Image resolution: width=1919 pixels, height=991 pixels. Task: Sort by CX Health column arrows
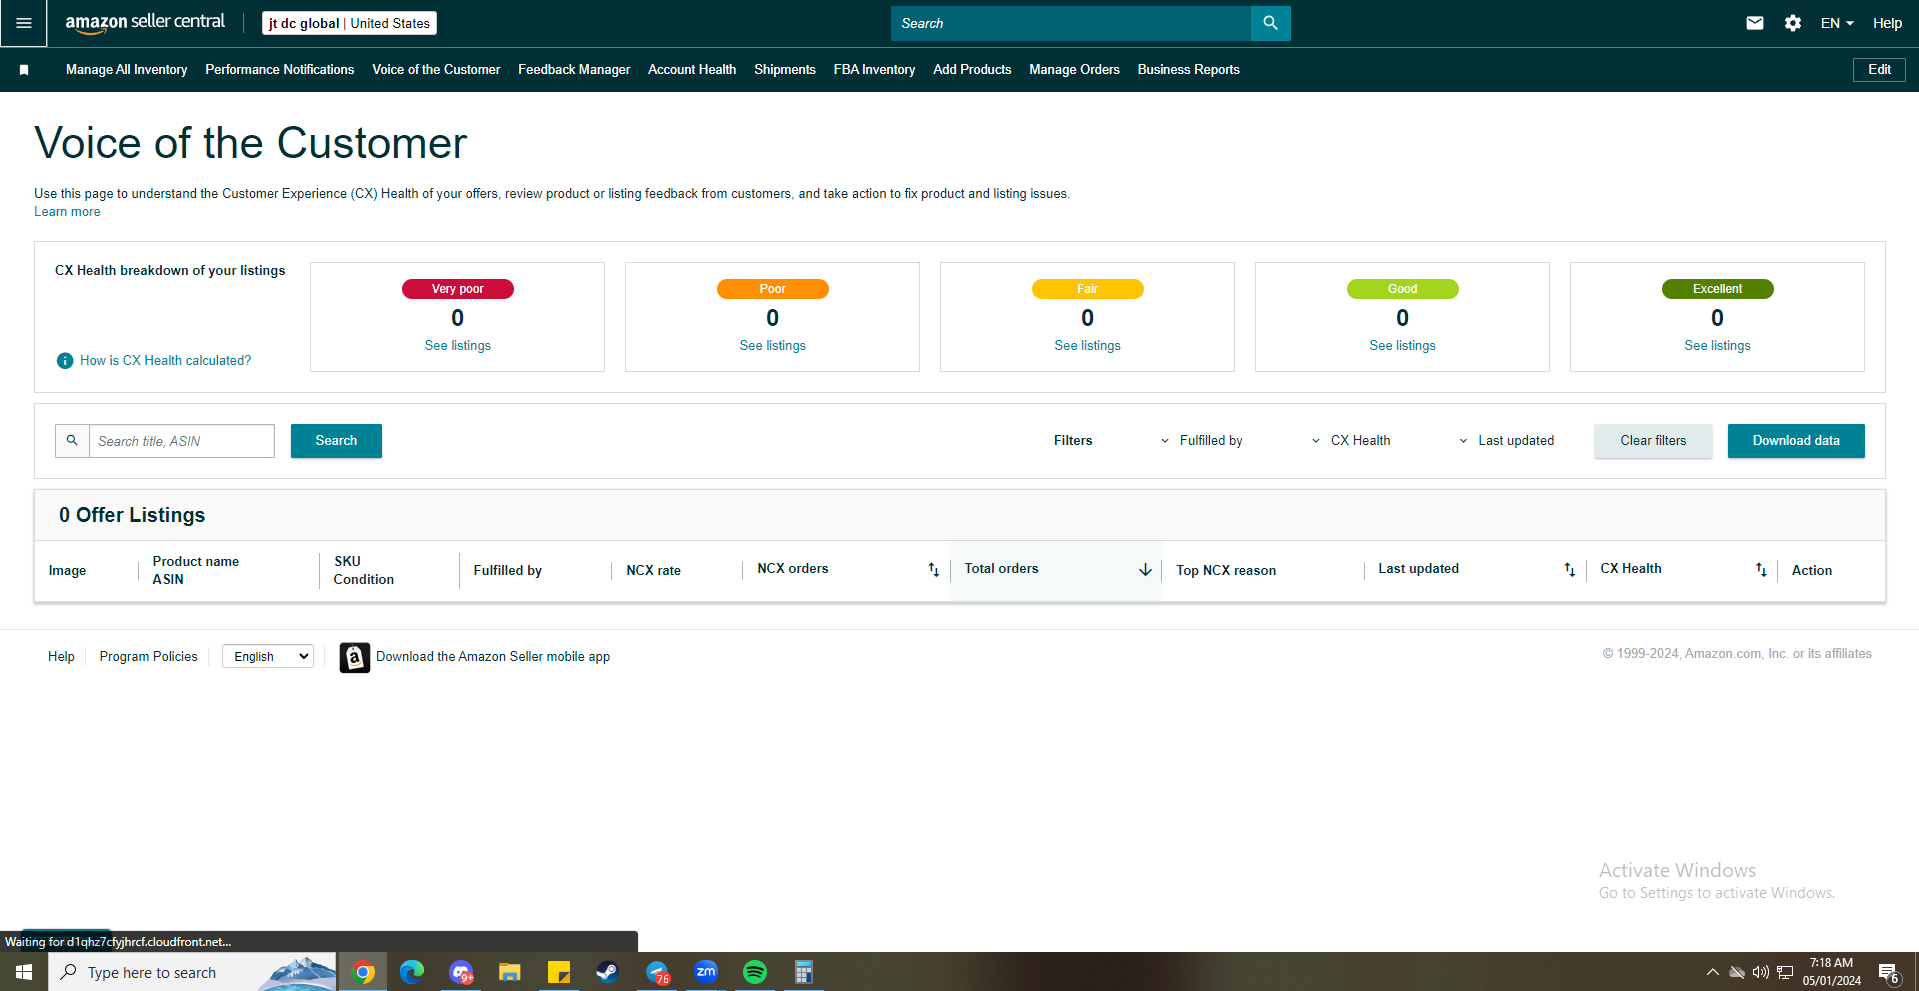1761,570
